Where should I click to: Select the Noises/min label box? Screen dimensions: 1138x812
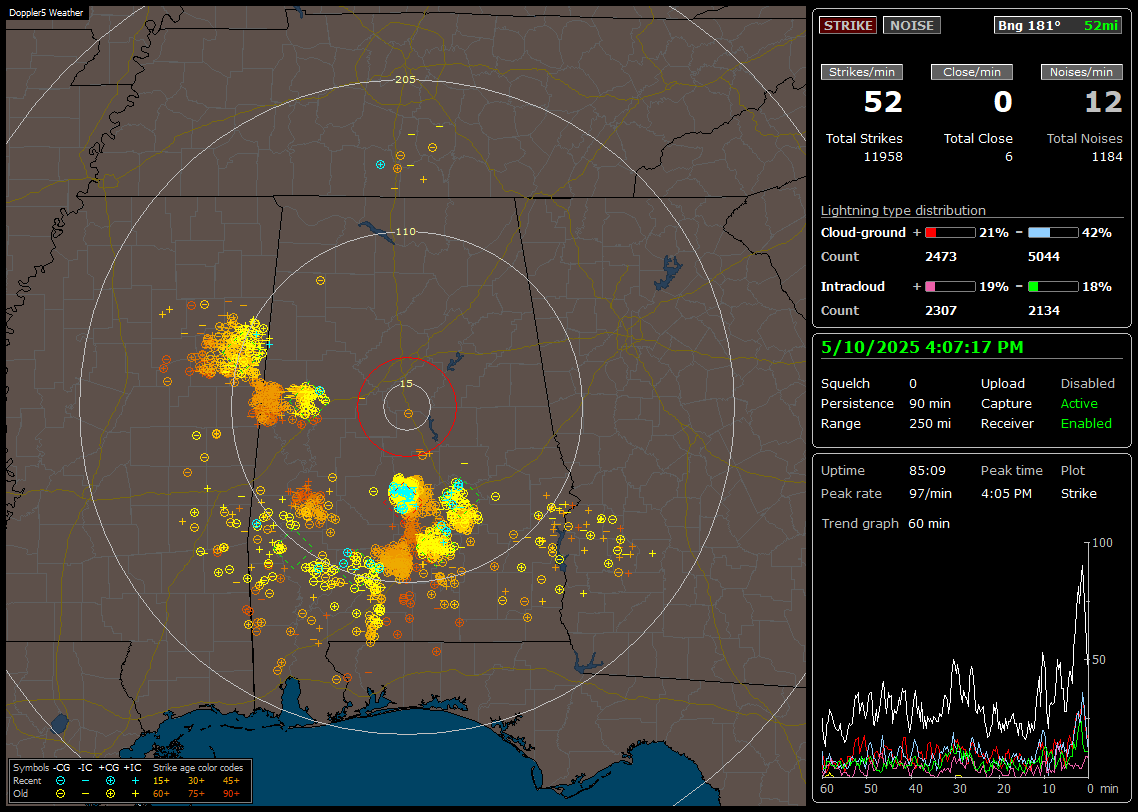(1081, 72)
